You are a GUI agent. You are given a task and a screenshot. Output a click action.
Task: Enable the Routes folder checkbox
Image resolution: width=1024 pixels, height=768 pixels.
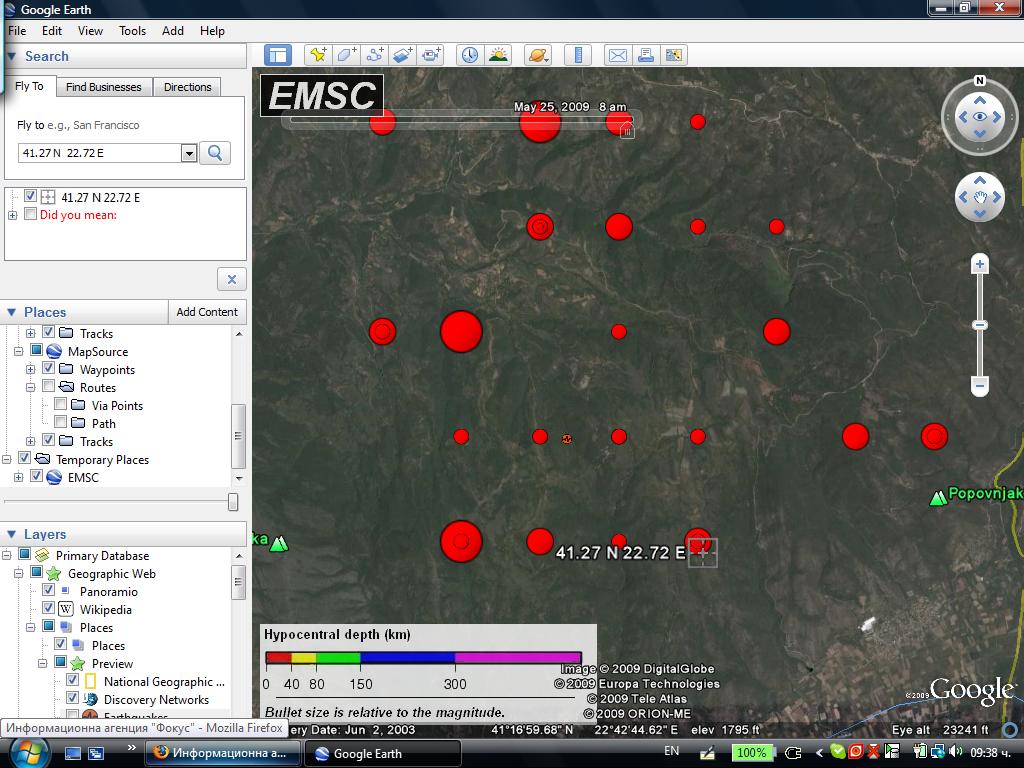coord(48,387)
